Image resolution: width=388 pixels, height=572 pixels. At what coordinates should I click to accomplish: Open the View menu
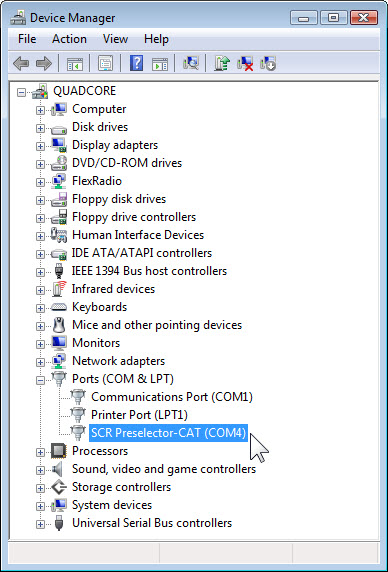[115, 39]
